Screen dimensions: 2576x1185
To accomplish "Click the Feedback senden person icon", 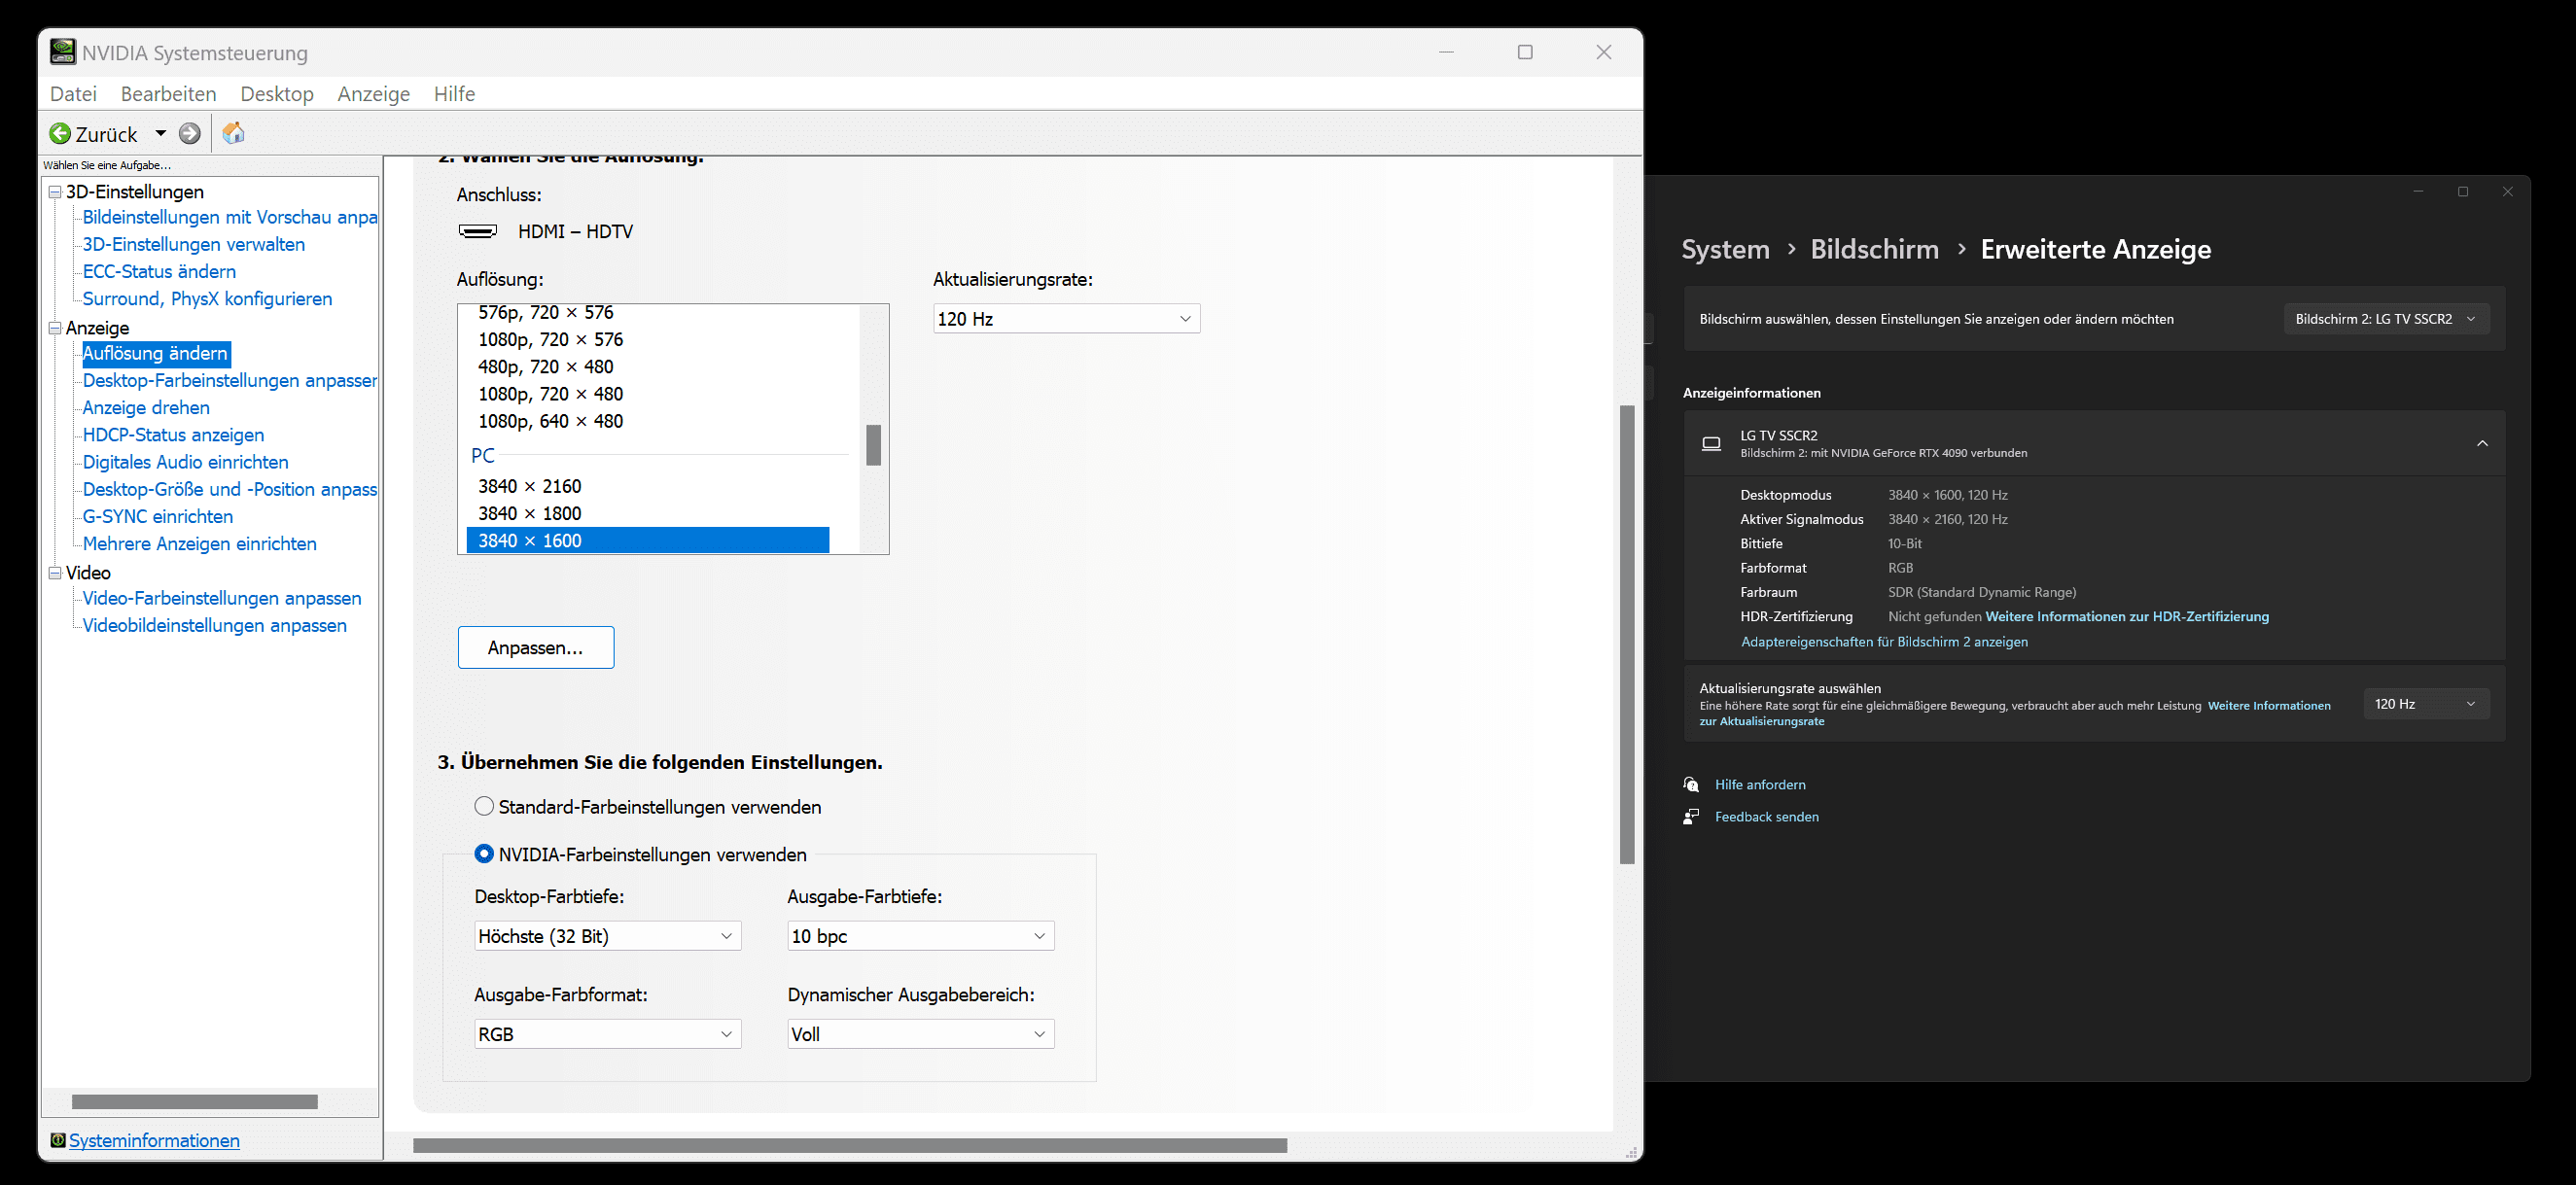I will click(1691, 817).
